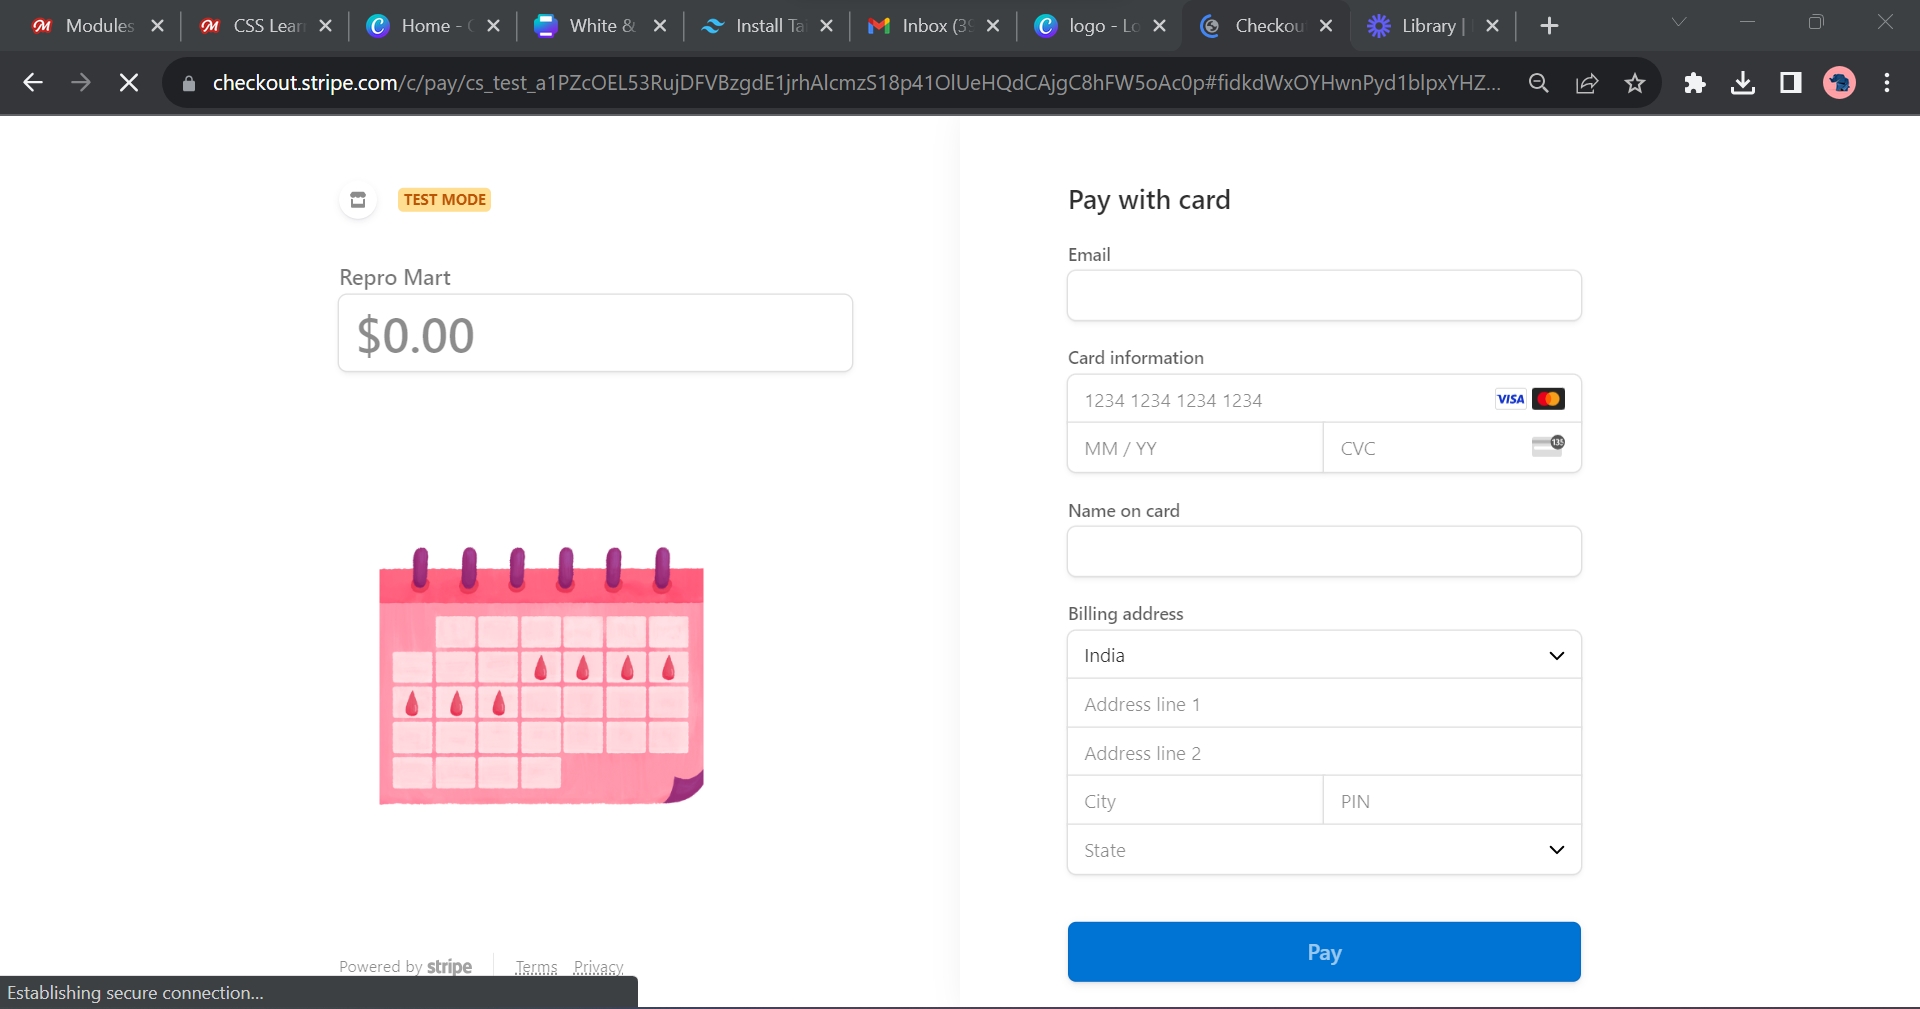Close the Modules tab
1920x1009 pixels.
click(157, 26)
